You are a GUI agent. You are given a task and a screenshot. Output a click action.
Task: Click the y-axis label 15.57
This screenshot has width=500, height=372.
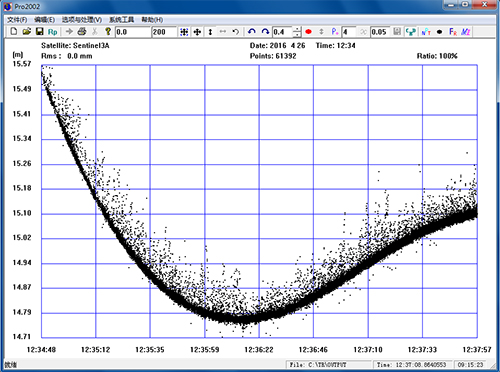coord(22,64)
